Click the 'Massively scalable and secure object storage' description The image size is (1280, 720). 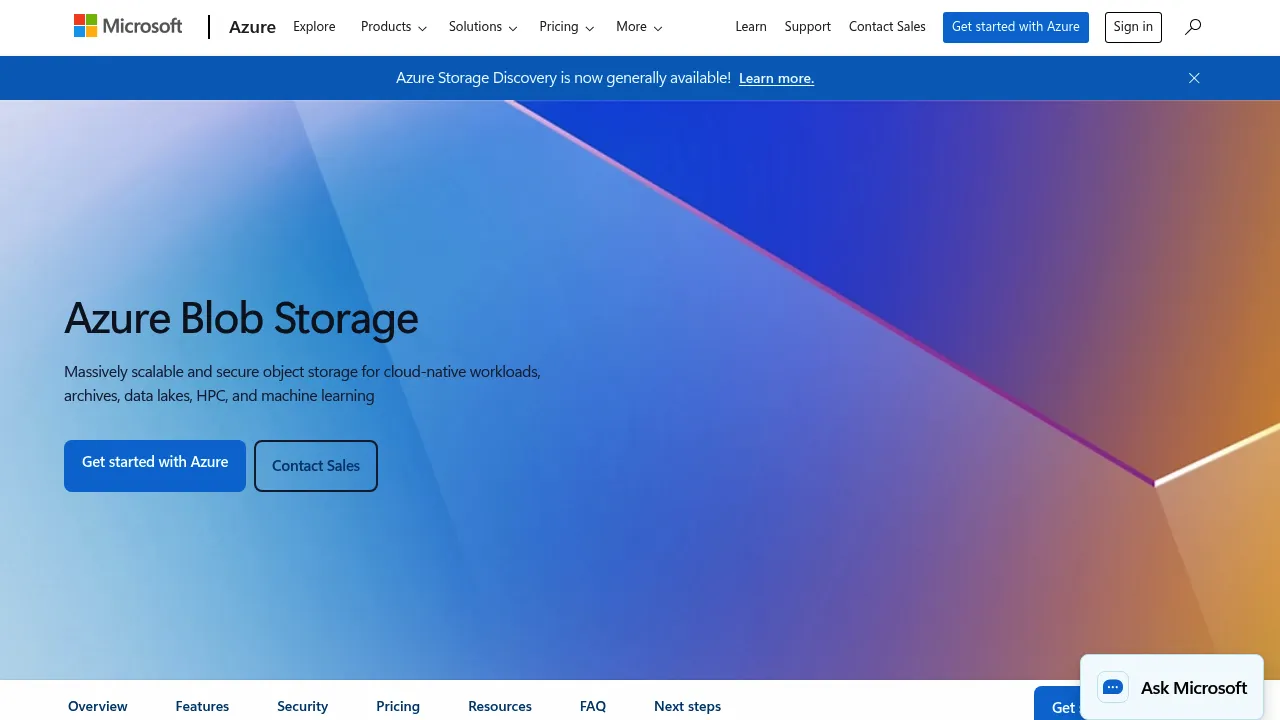(x=302, y=384)
